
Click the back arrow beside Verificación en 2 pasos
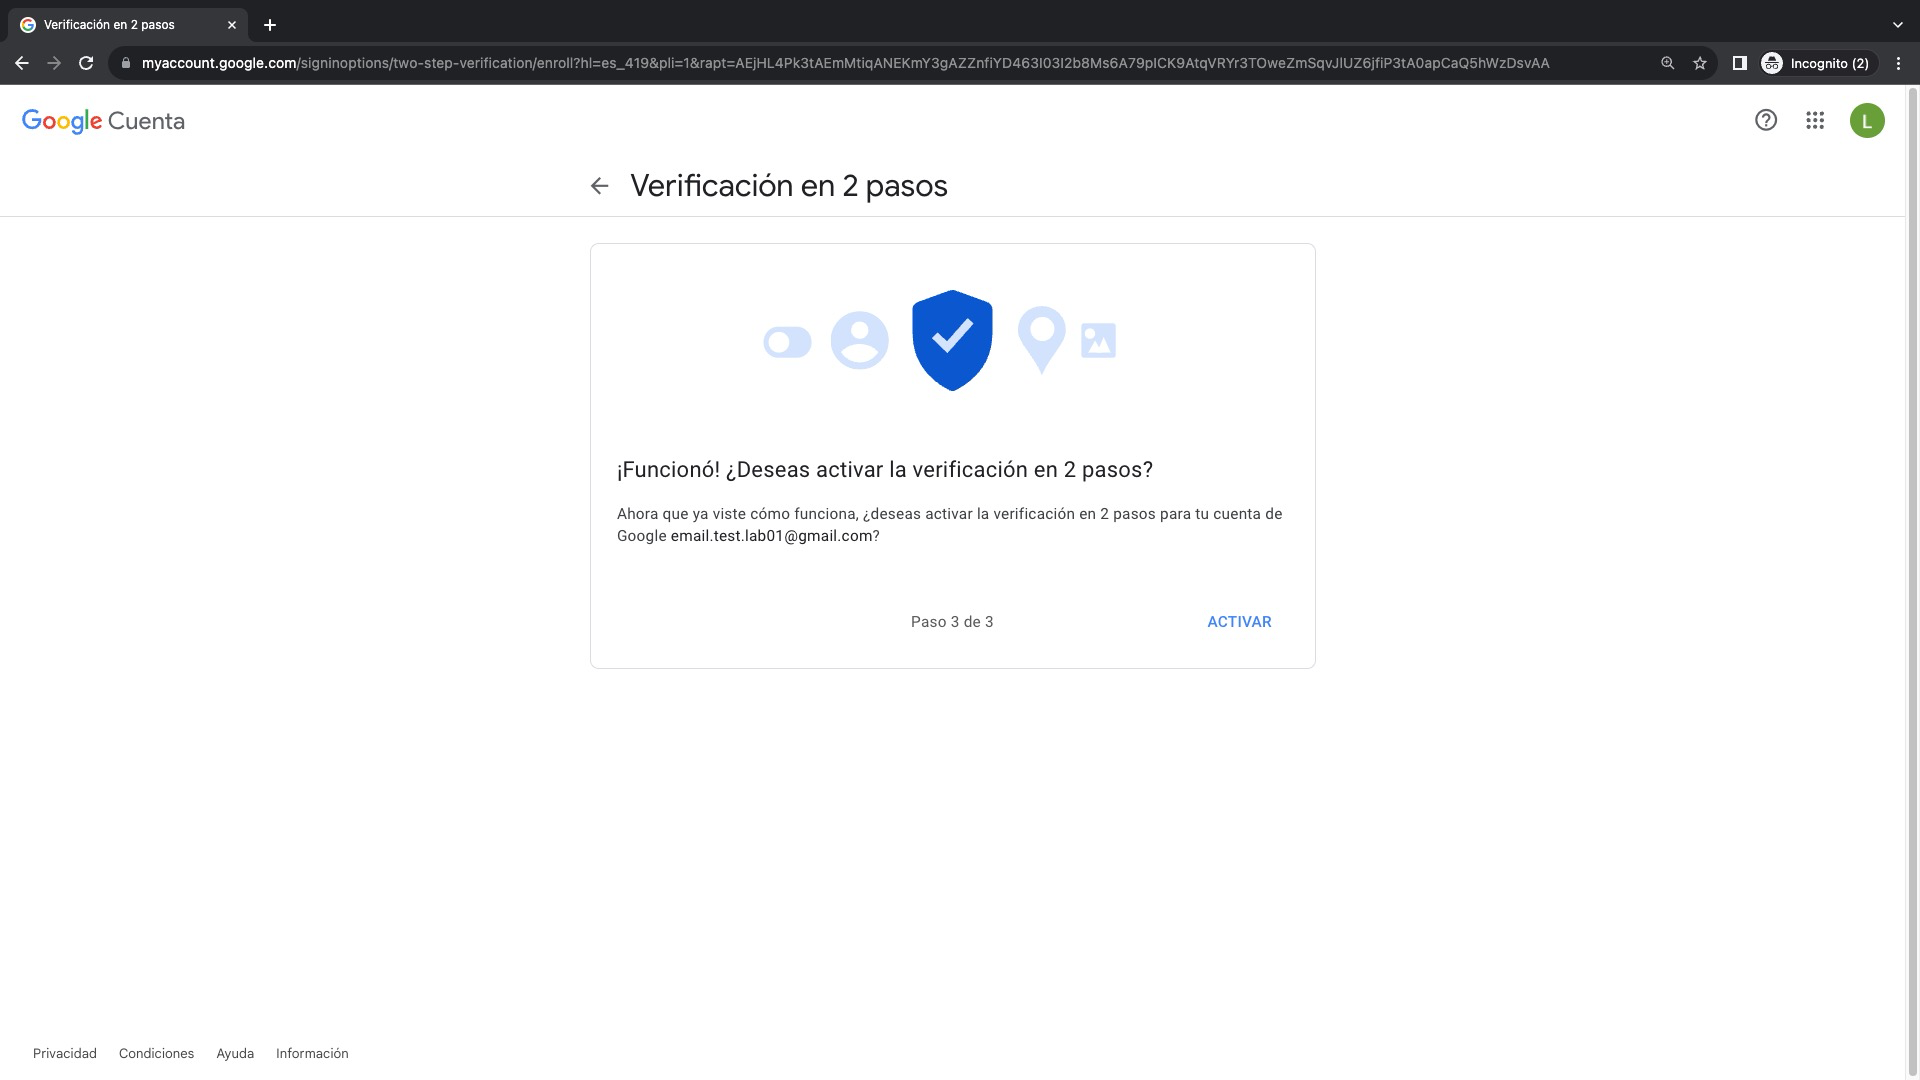[599, 186]
